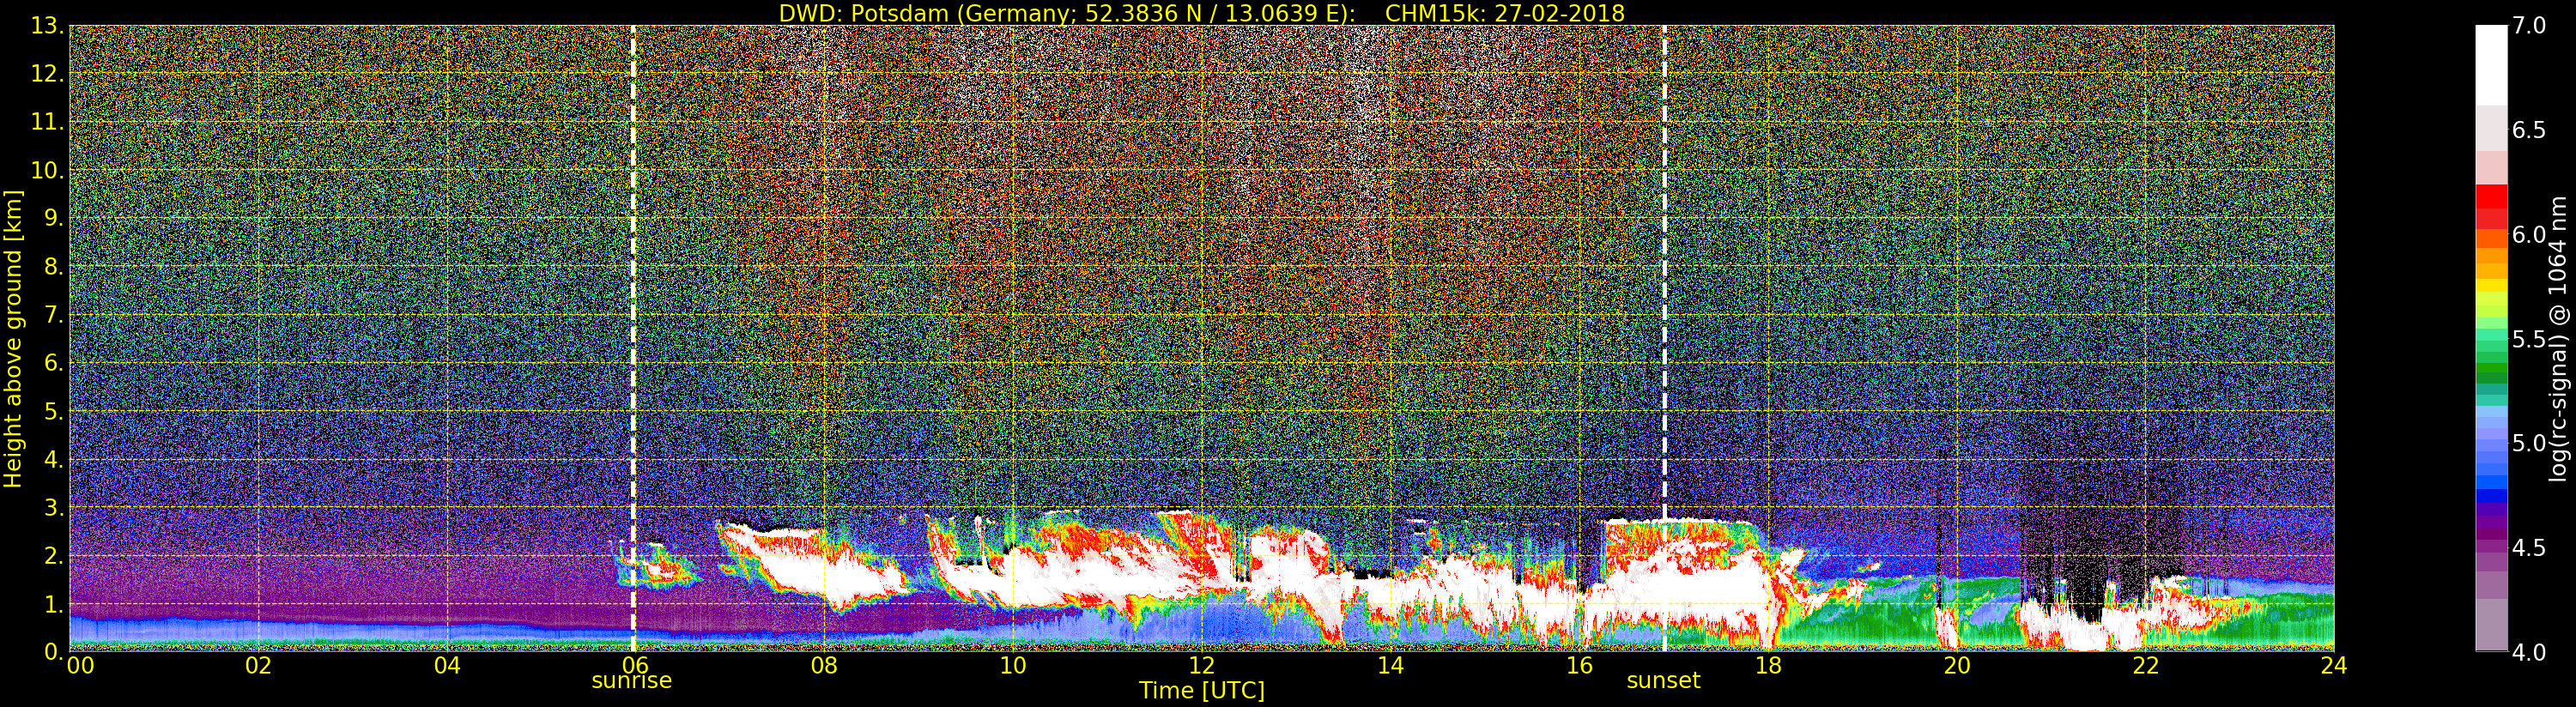Click the height axis tick "1."
The image size is (2576, 707).
click(54, 604)
